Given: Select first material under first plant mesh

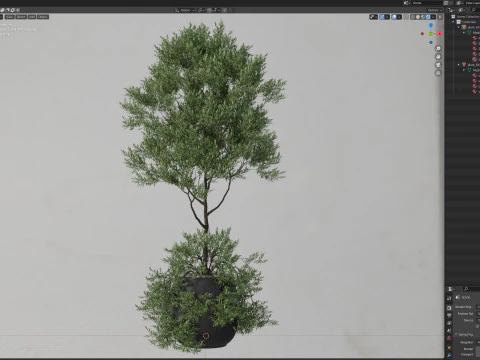Looking at the screenshot, I should pyautogui.click(x=476, y=38).
